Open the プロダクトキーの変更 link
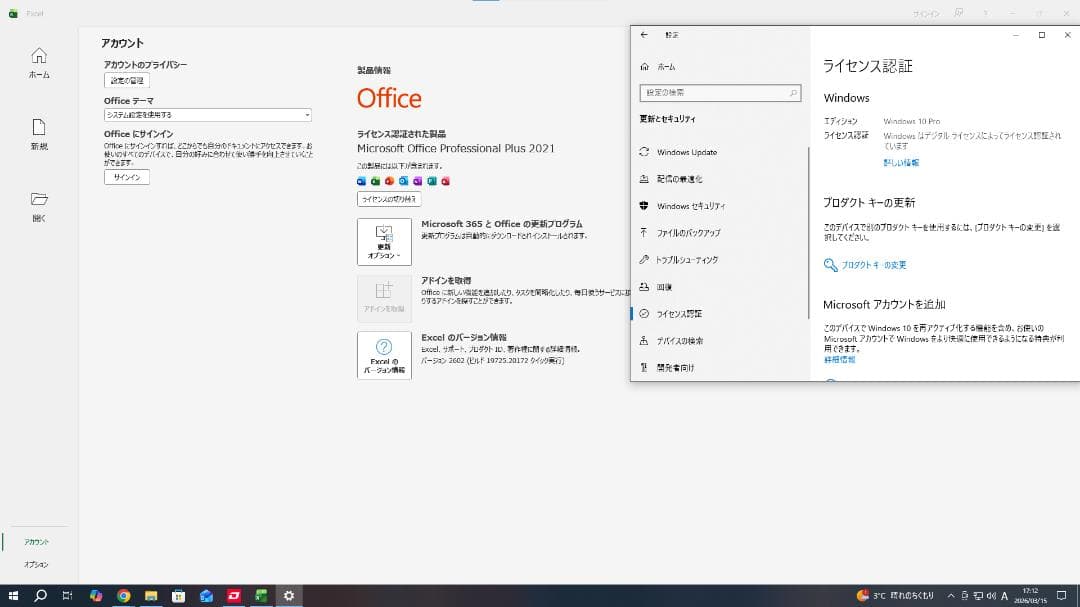 click(x=874, y=265)
